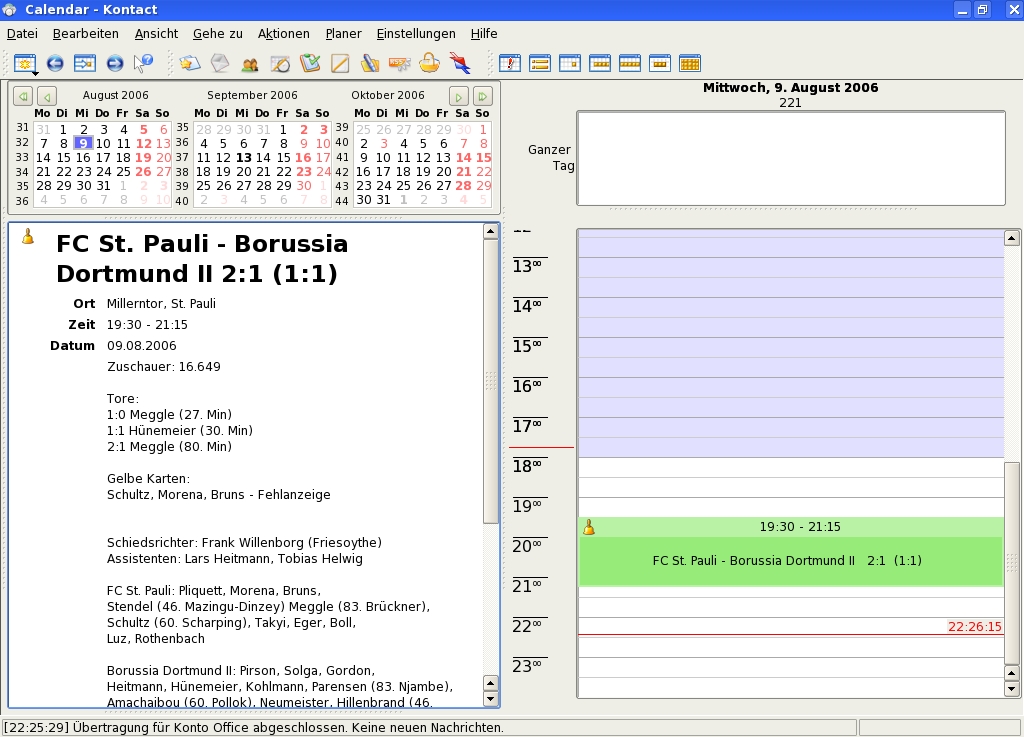1024x737 pixels.
Task: Select 13 September in the mini calendar
Action: (x=244, y=157)
